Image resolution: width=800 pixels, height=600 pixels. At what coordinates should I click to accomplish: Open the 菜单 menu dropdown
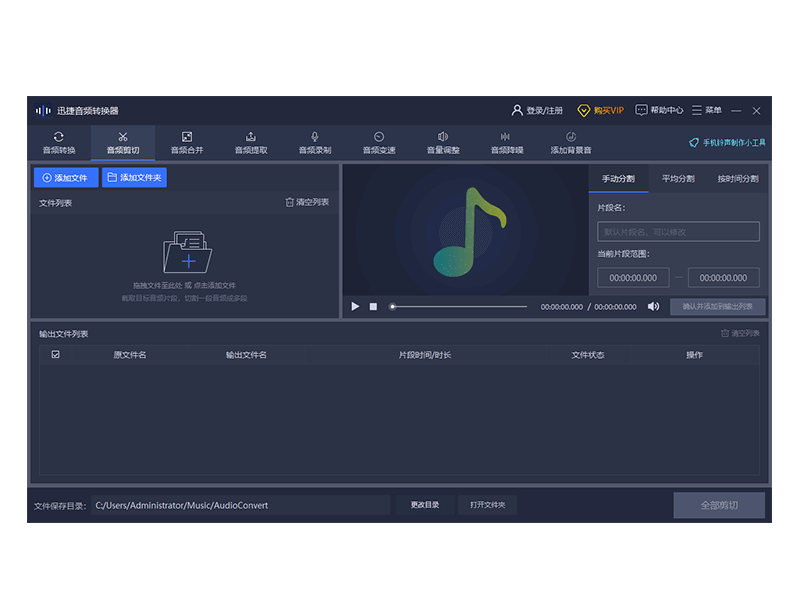707,110
